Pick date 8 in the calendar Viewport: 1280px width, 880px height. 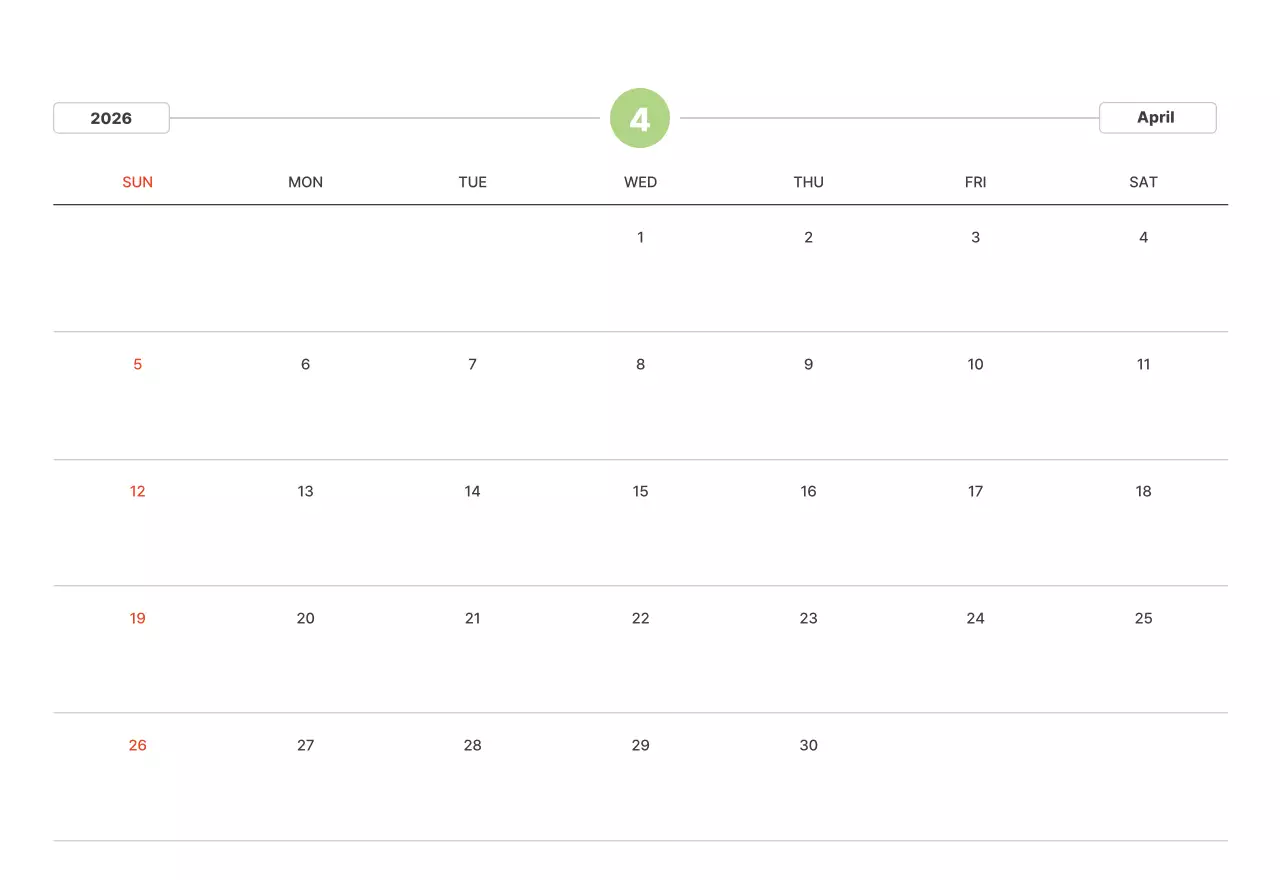click(640, 364)
